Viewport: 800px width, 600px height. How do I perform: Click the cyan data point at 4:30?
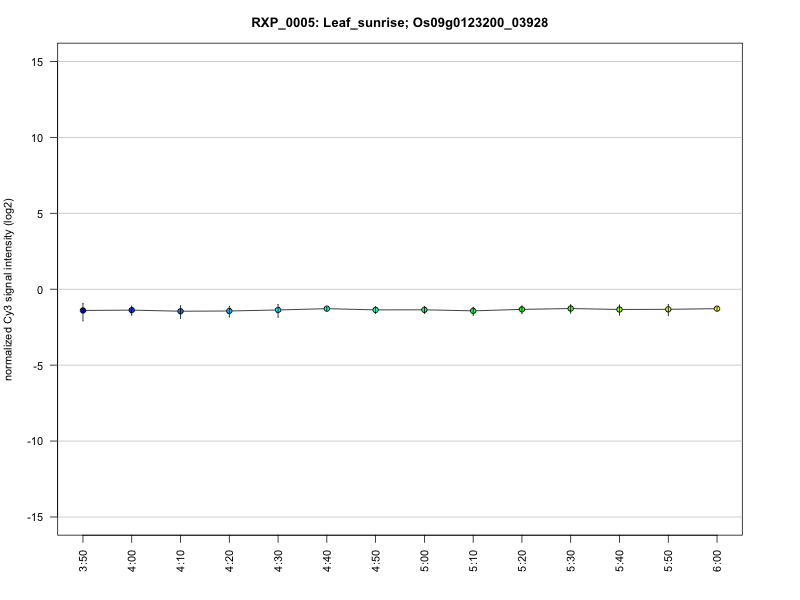point(278,310)
